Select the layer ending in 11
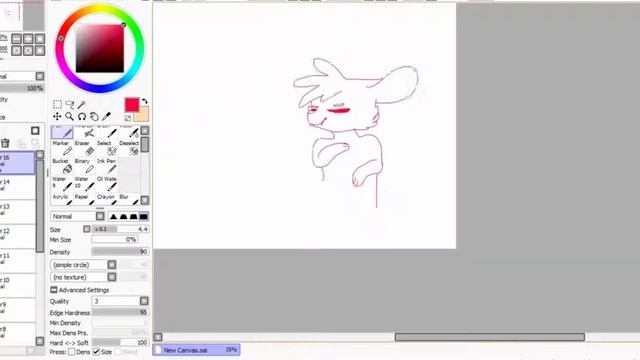 pyautogui.click(x=17, y=261)
